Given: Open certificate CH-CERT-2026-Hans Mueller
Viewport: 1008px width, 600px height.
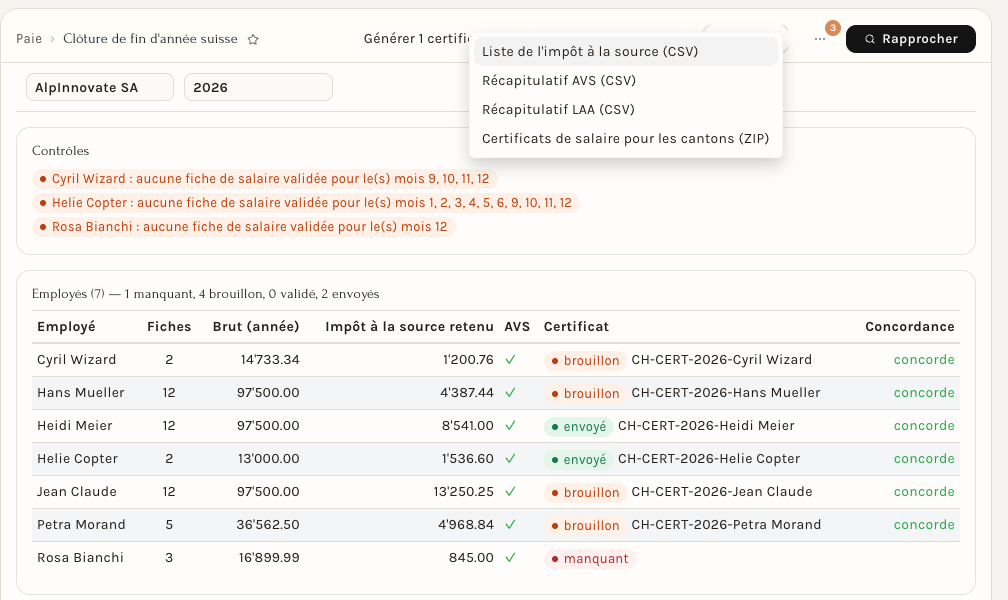Looking at the screenshot, I should (x=726, y=392).
